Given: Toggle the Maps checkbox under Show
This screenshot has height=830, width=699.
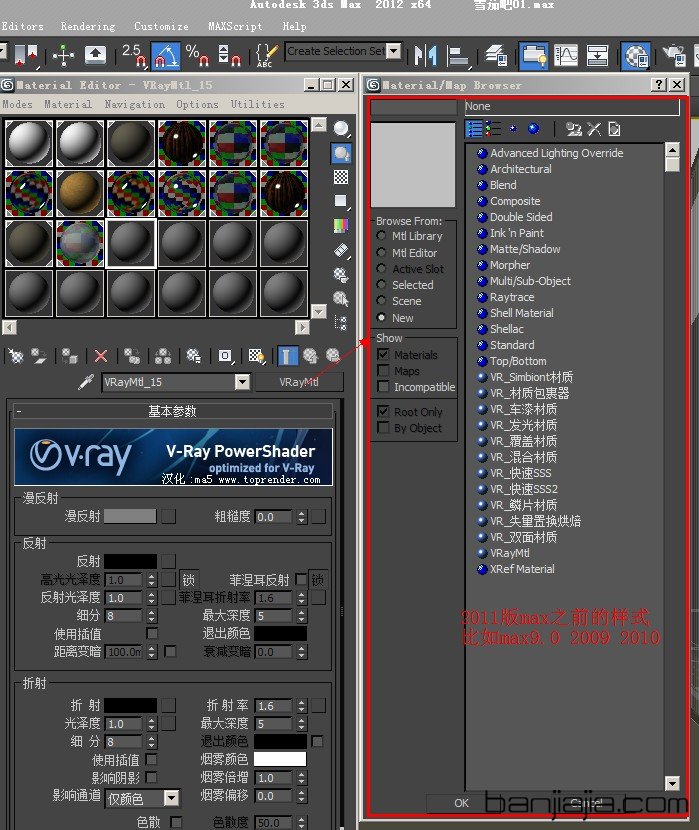Looking at the screenshot, I should 384,370.
